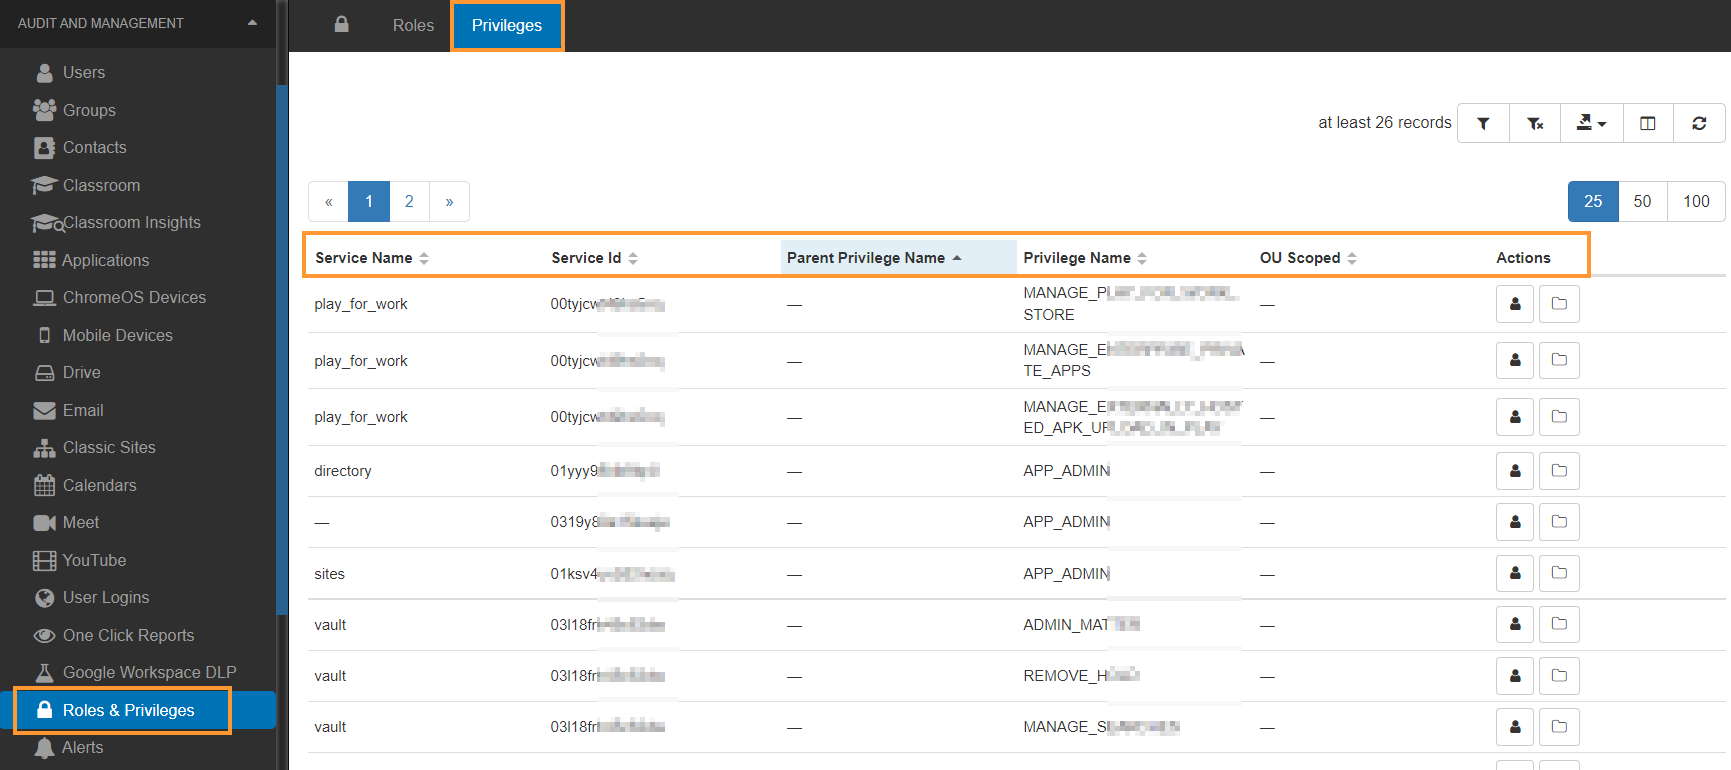View users for sites APP_ADMIN row
Viewport: 1731px width, 770px height.
[1515, 573]
